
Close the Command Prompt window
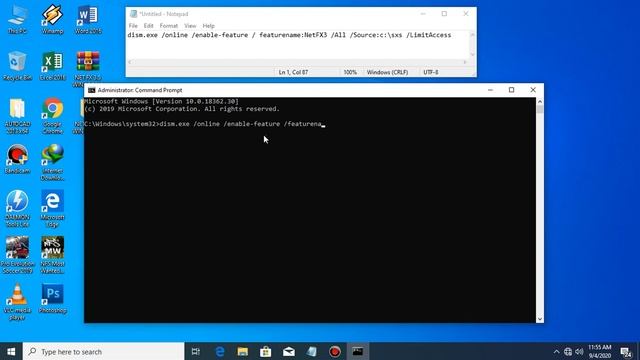[x=533, y=90]
